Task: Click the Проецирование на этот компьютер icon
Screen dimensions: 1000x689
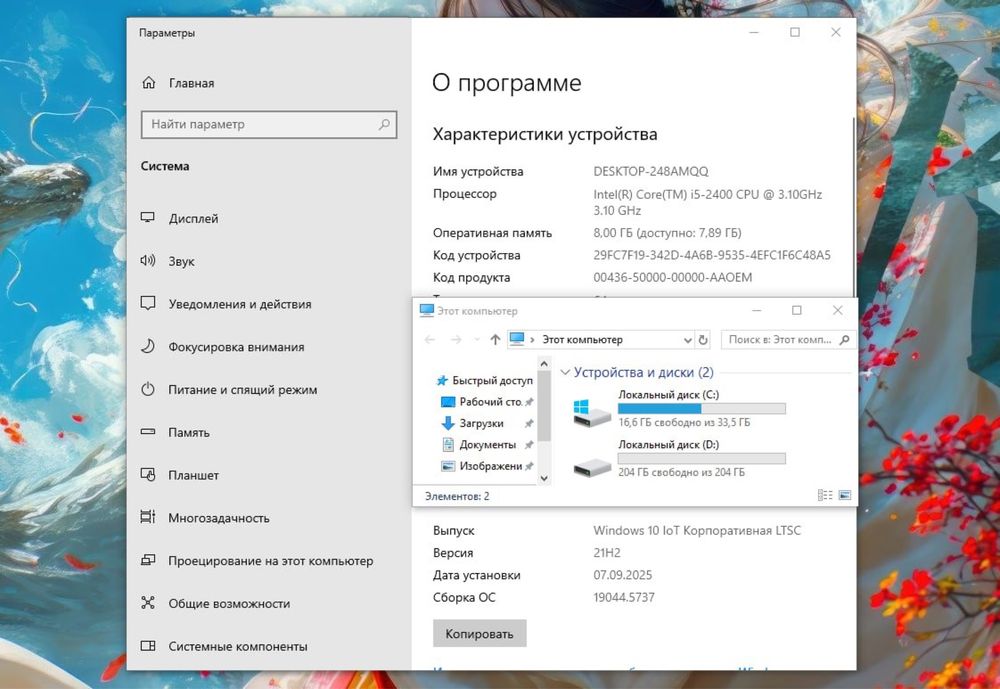Action: click(148, 560)
